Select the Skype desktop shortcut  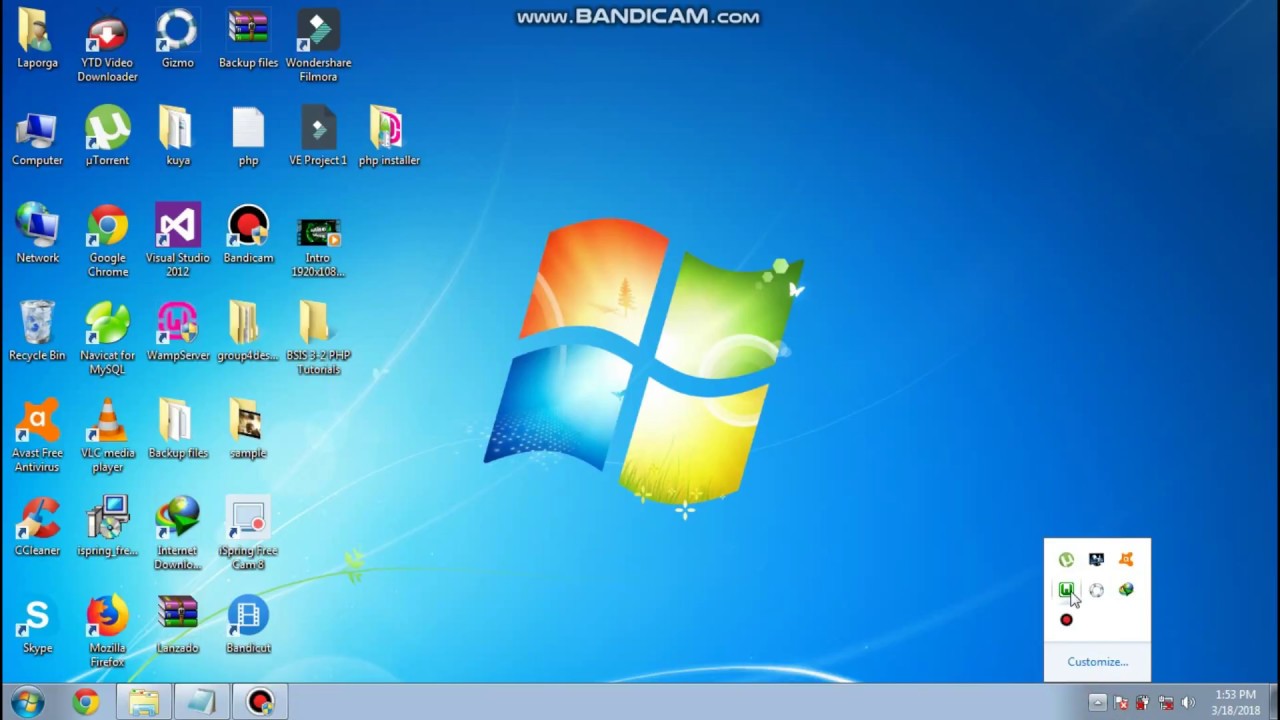point(37,625)
